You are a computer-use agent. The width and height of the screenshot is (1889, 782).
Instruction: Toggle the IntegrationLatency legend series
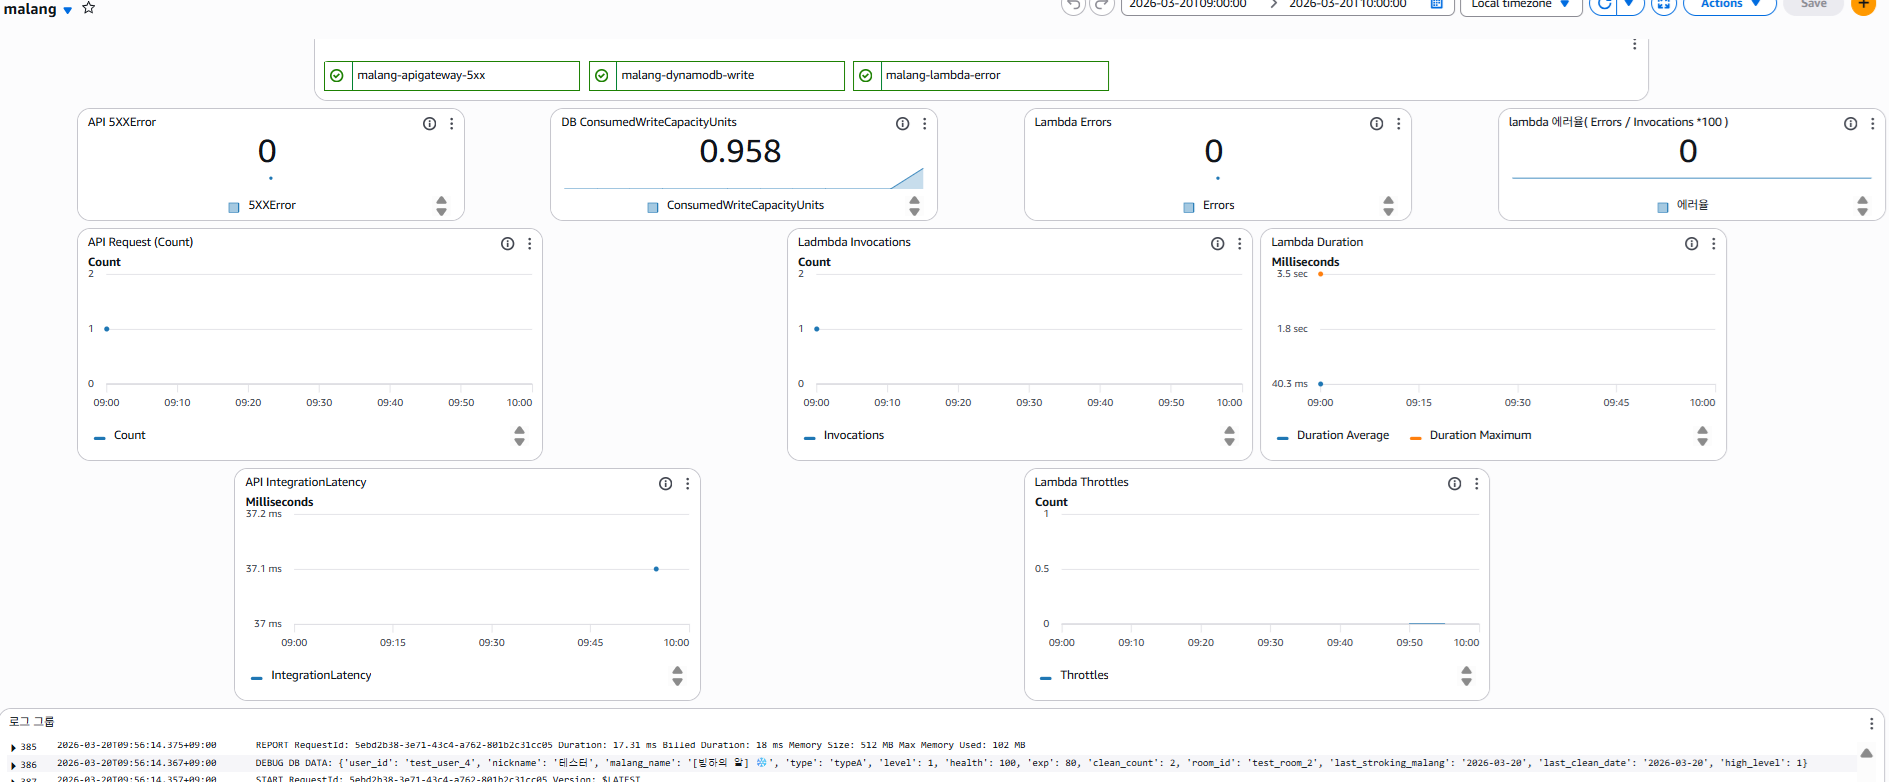point(320,676)
